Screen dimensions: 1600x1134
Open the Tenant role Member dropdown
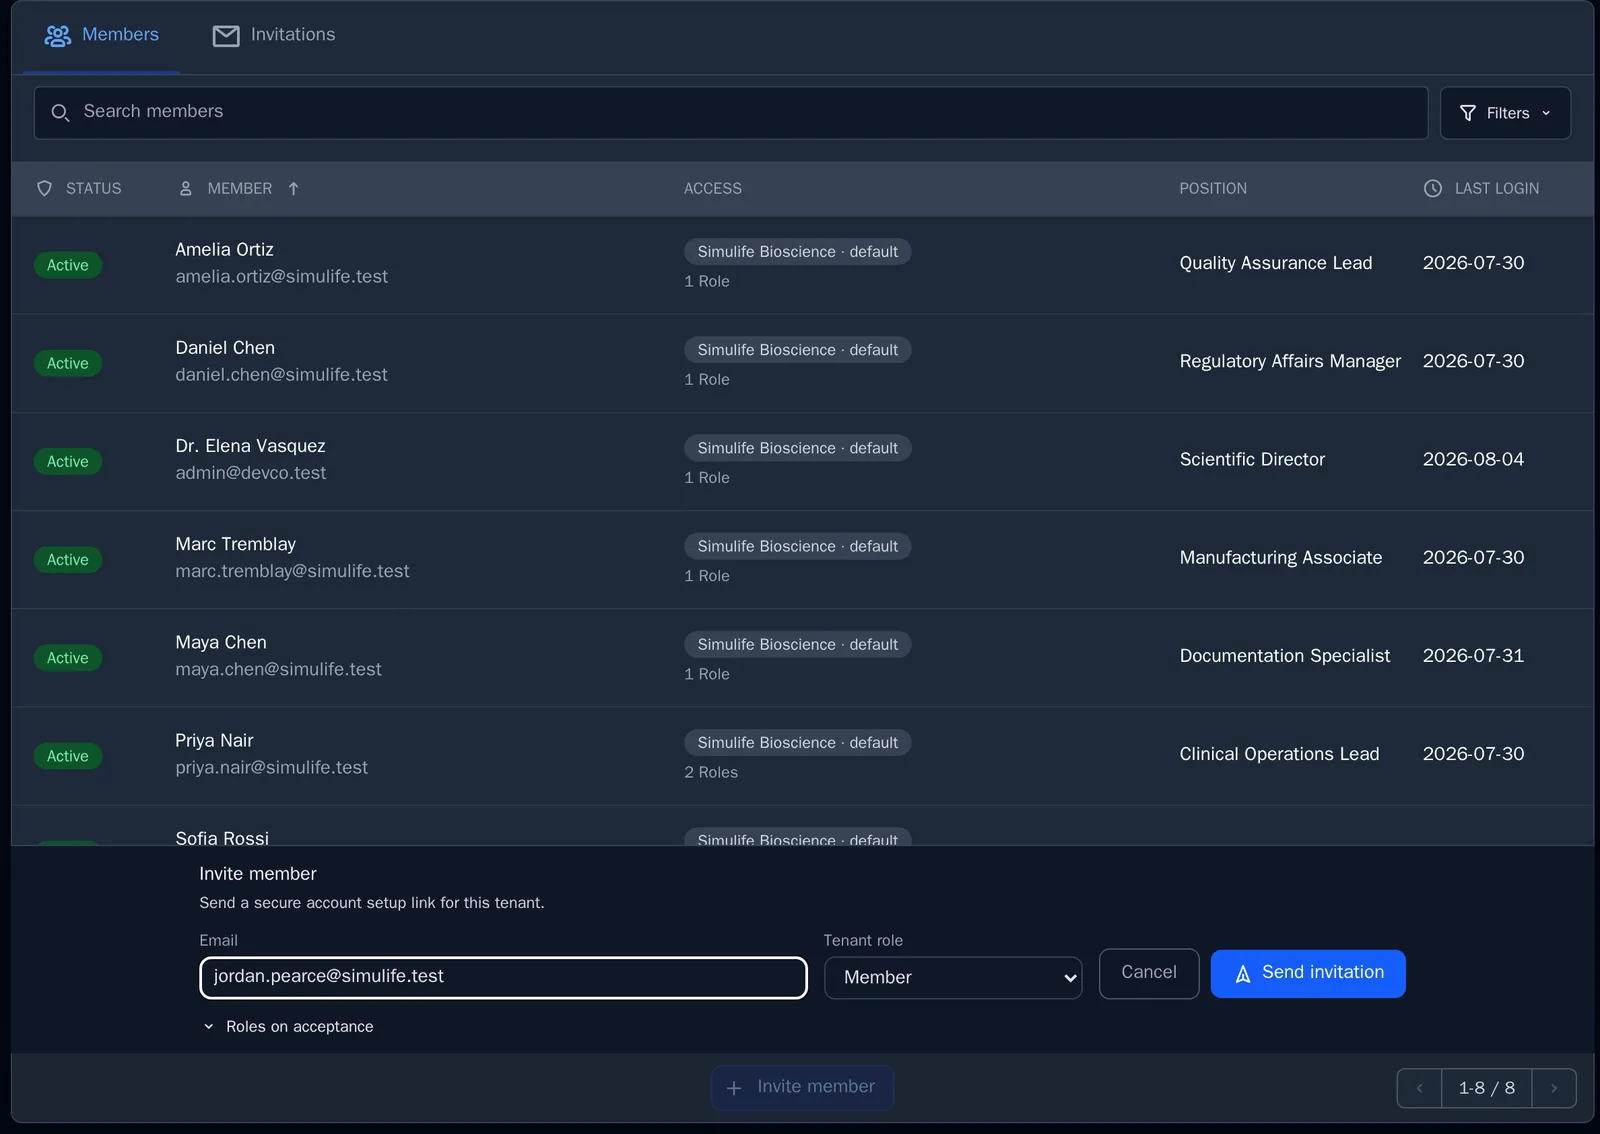click(953, 978)
